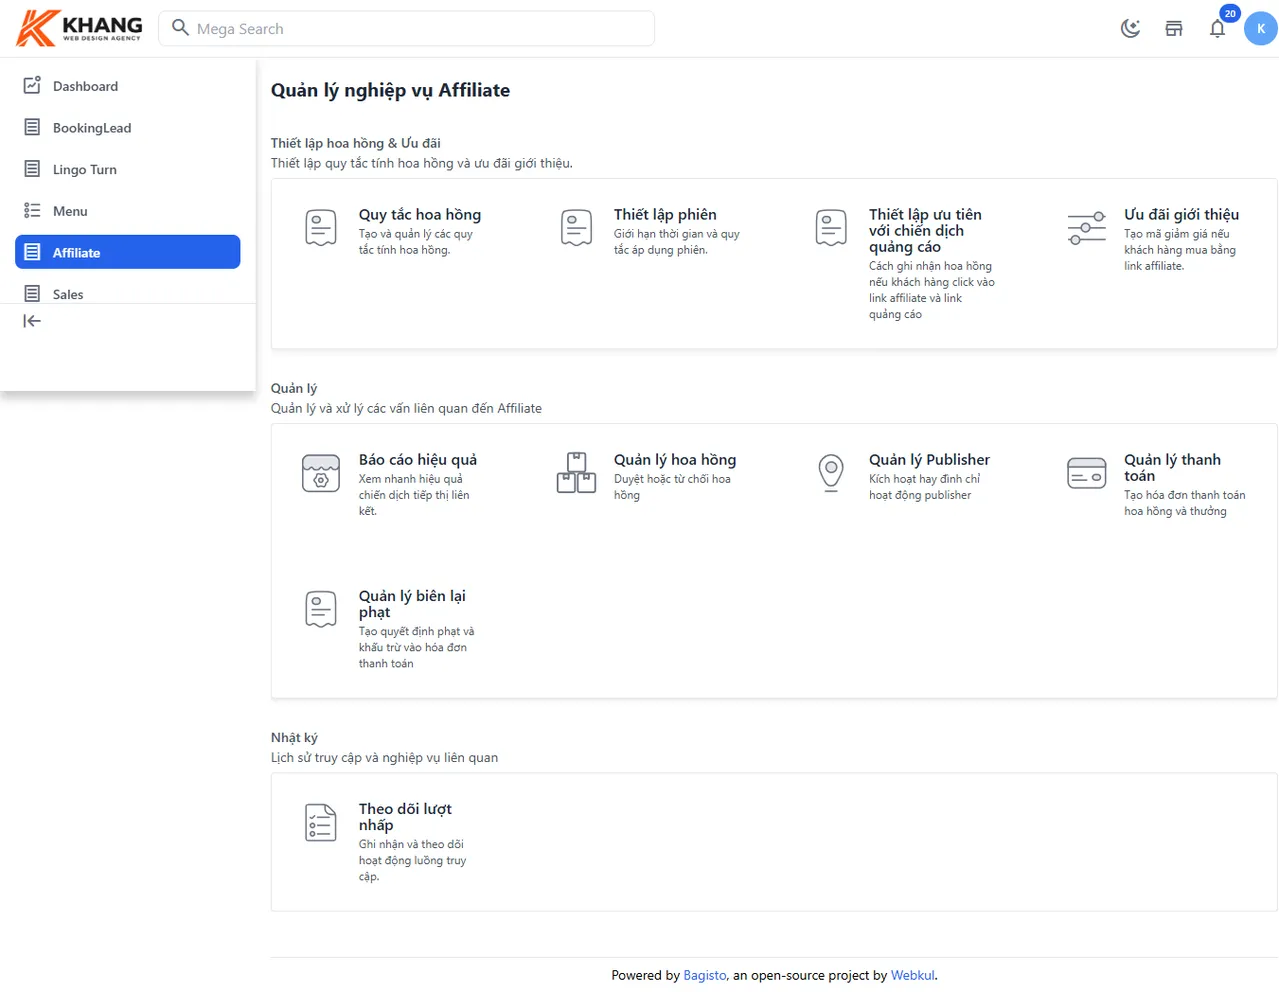
Task: Open notifications bell icon
Action: [x=1217, y=28]
